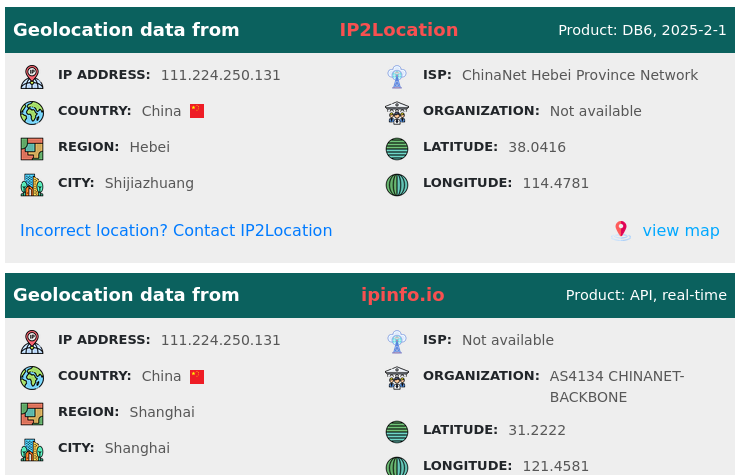Click the IP address value 111.224.250.131 in ipinfo.io panel
Image resolution: width=740 pixels, height=475 pixels.
coord(220,340)
